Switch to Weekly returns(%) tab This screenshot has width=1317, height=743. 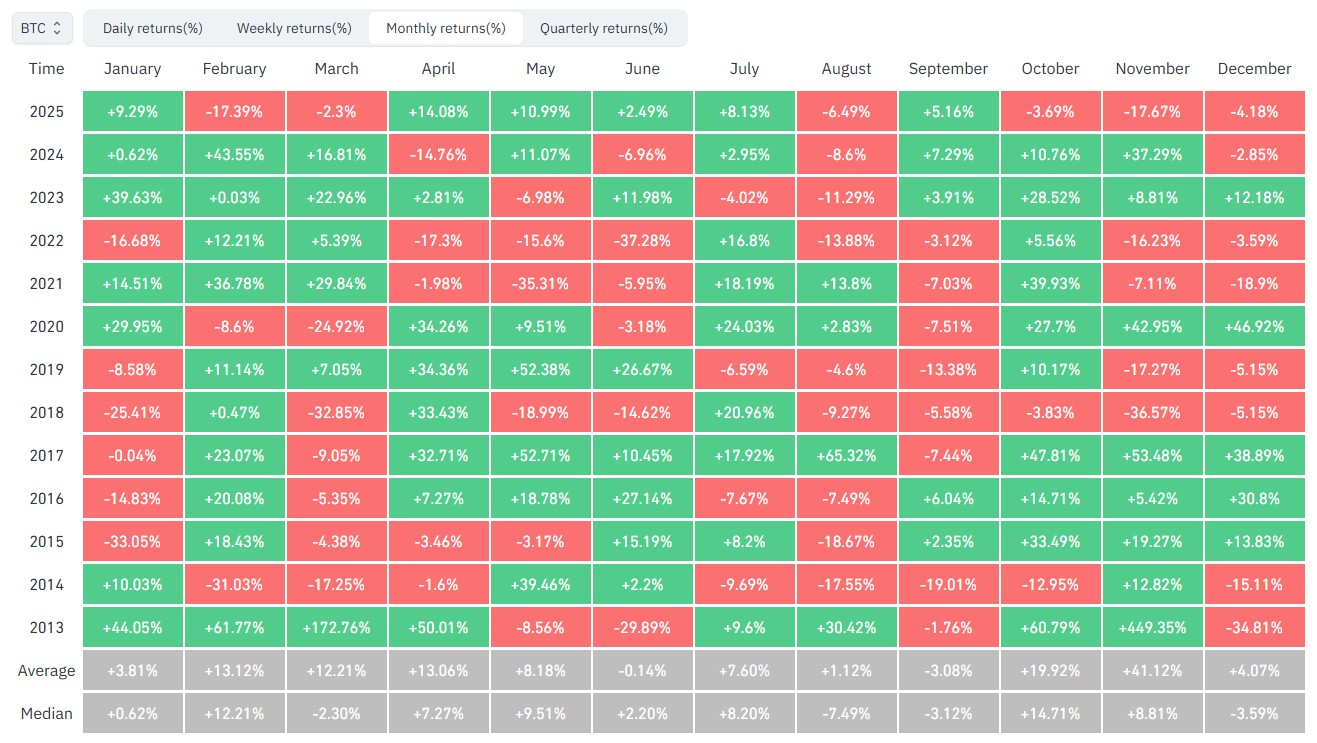tap(294, 28)
